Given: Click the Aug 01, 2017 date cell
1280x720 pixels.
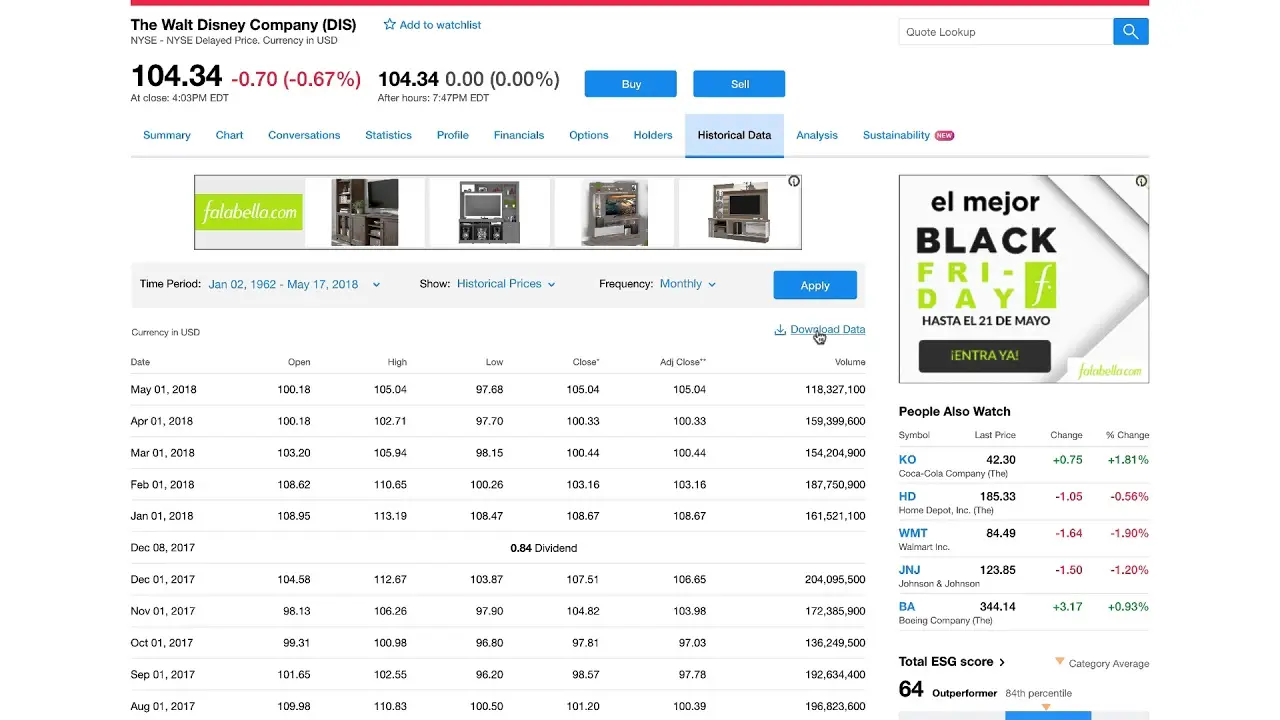Looking at the screenshot, I should point(162,707).
